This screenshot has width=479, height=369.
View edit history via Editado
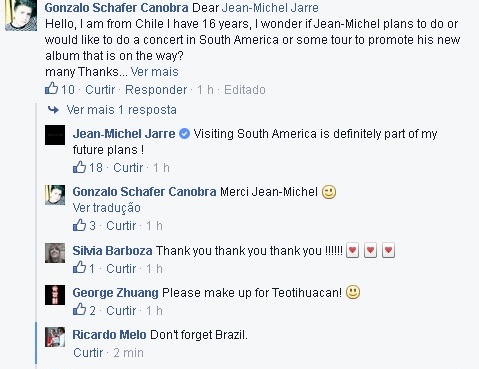pyautogui.click(x=245, y=90)
